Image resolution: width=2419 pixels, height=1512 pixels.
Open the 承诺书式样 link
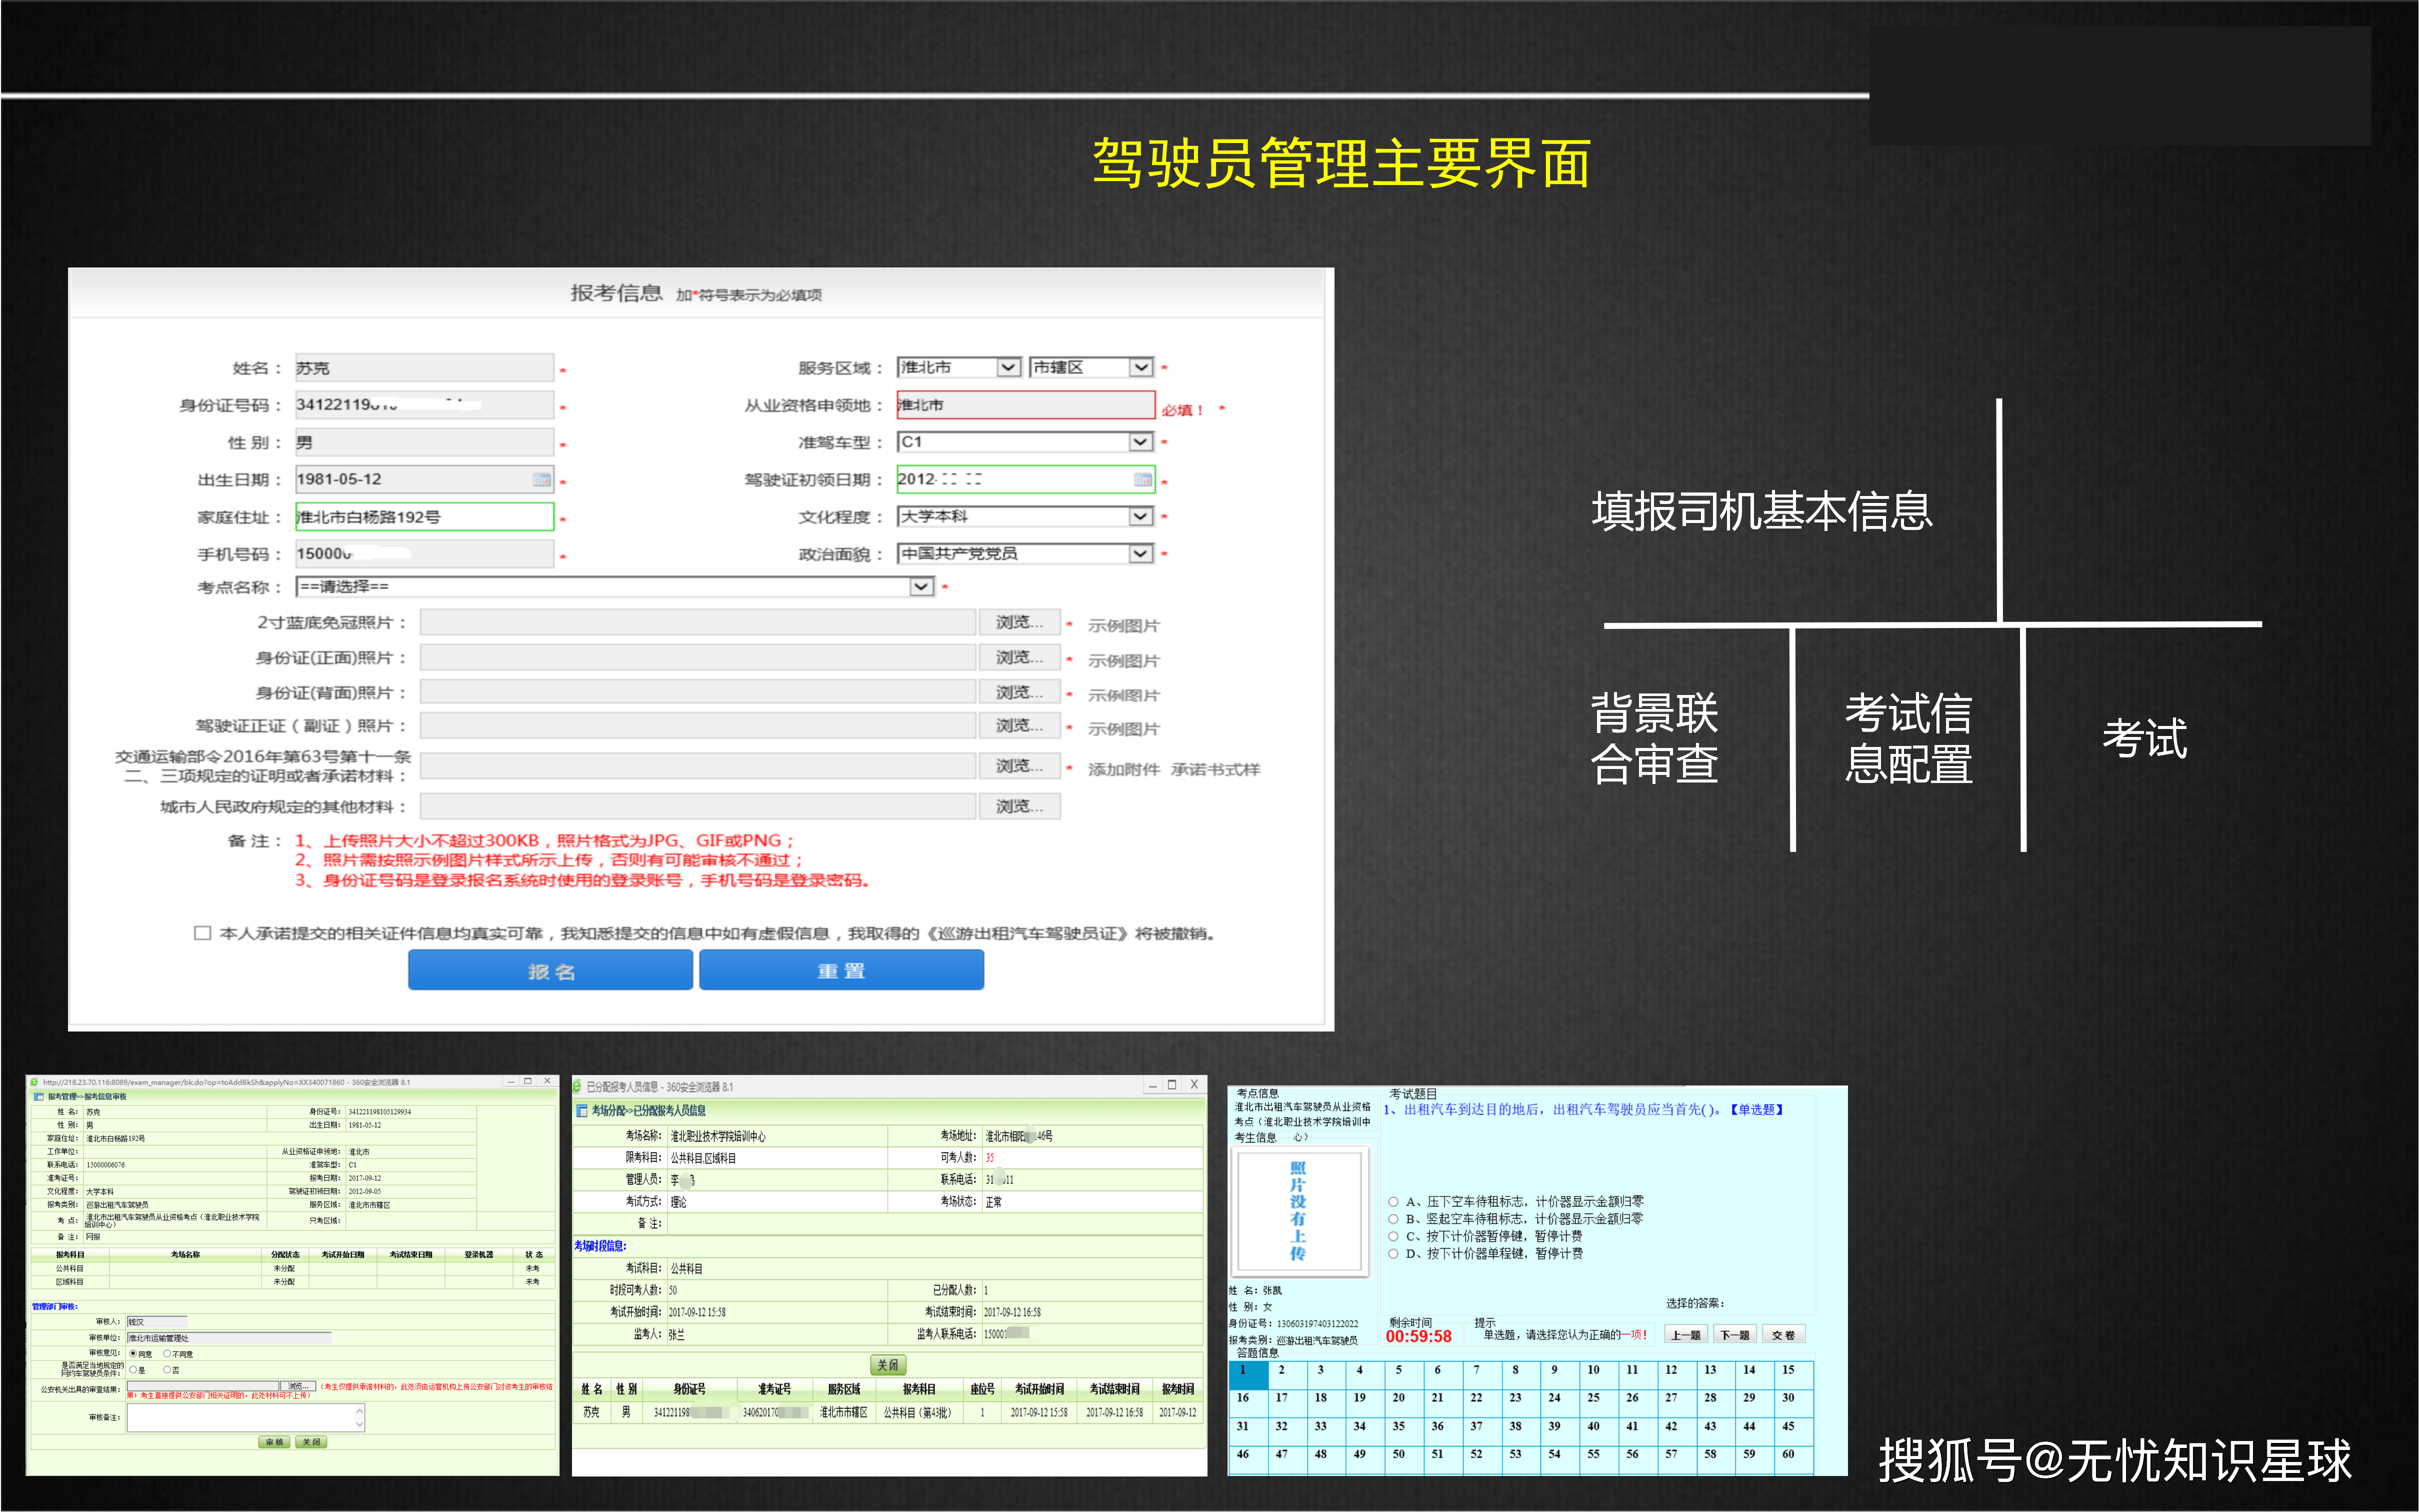click(x=1215, y=769)
